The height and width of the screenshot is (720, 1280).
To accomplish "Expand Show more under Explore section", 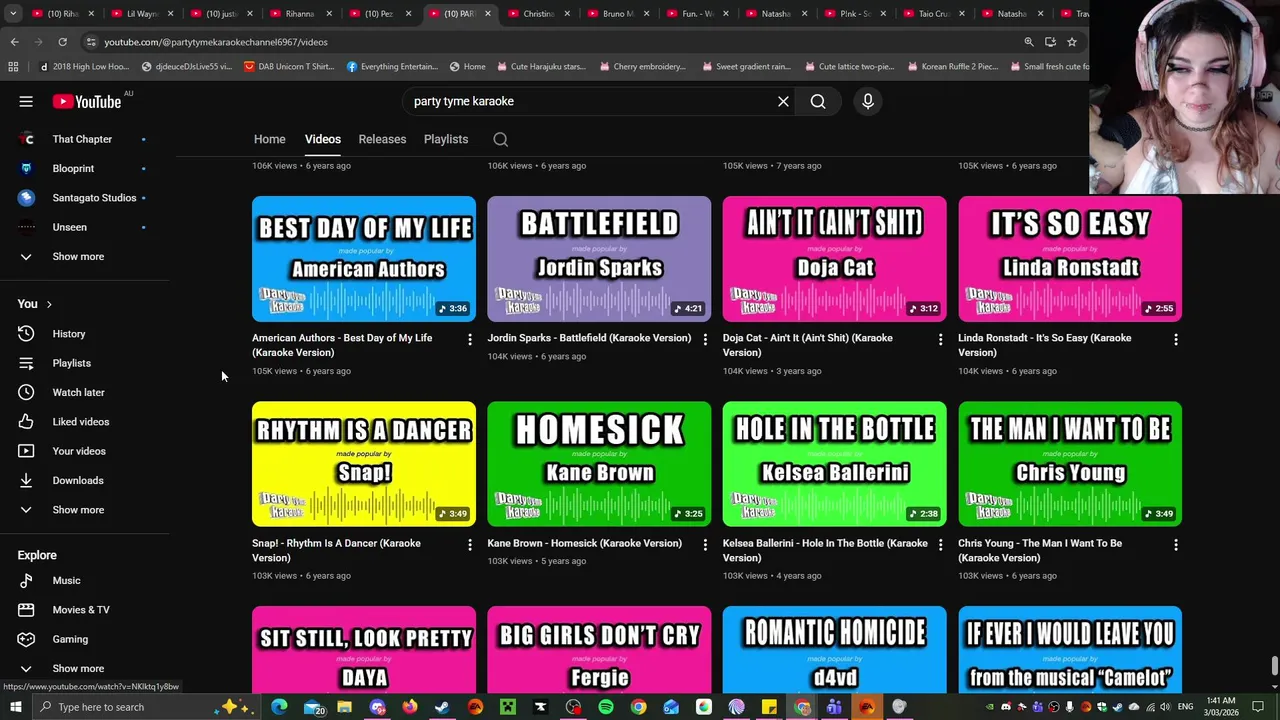I will (80, 668).
